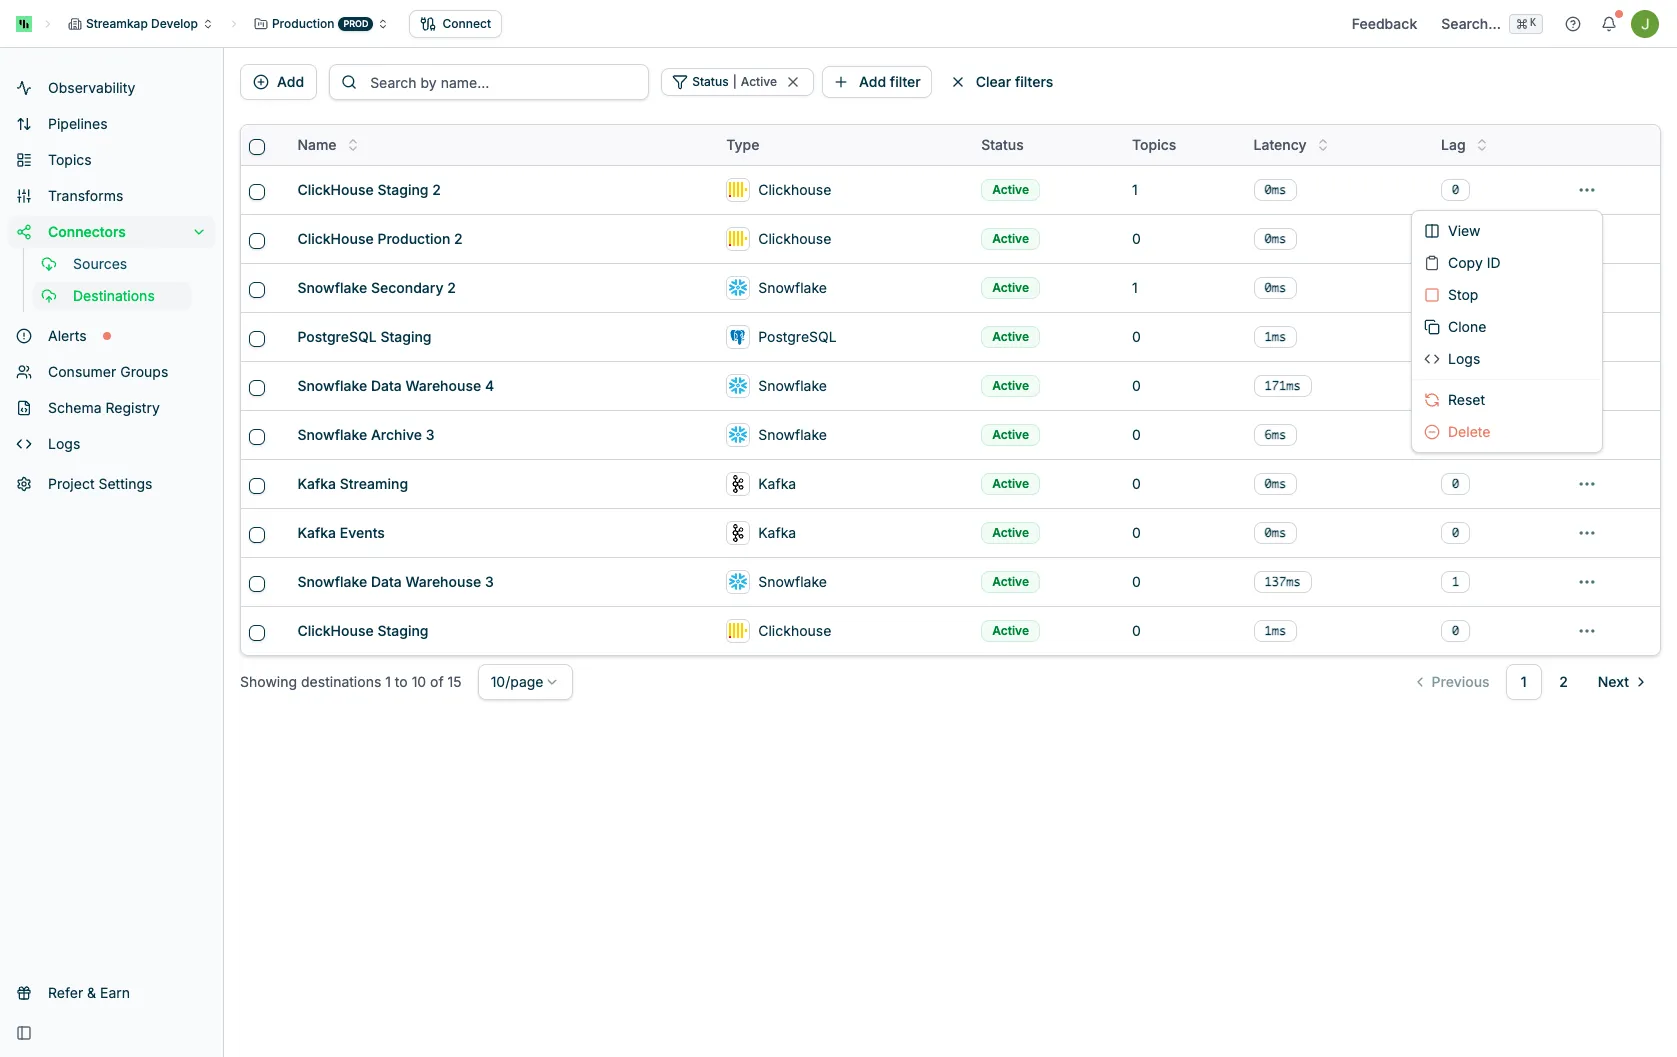
Task: Check the ClickHouse Staging 2 row checkbox
Action: tap(257, 192)
